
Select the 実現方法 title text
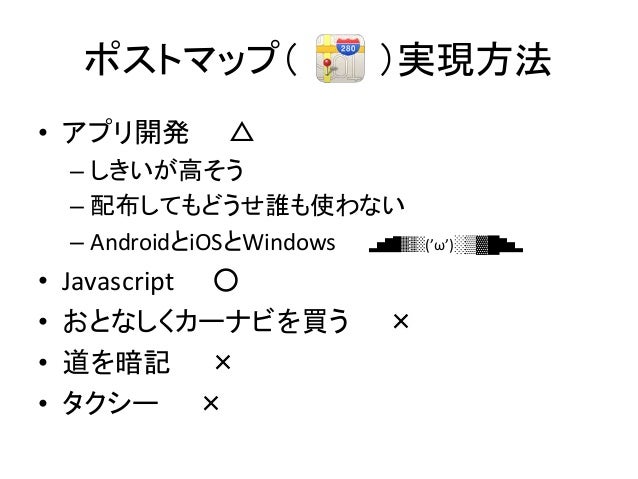pos(474,59)
